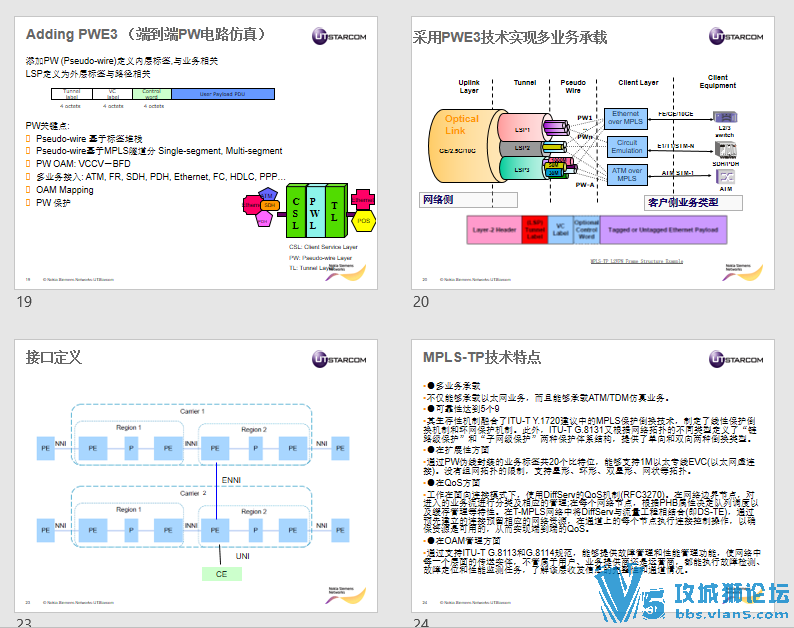The width and height of the screenshot is (794, 628).
Task: Click the '客户侧业务类型' box on slide 20
Action: click(693, 203)
